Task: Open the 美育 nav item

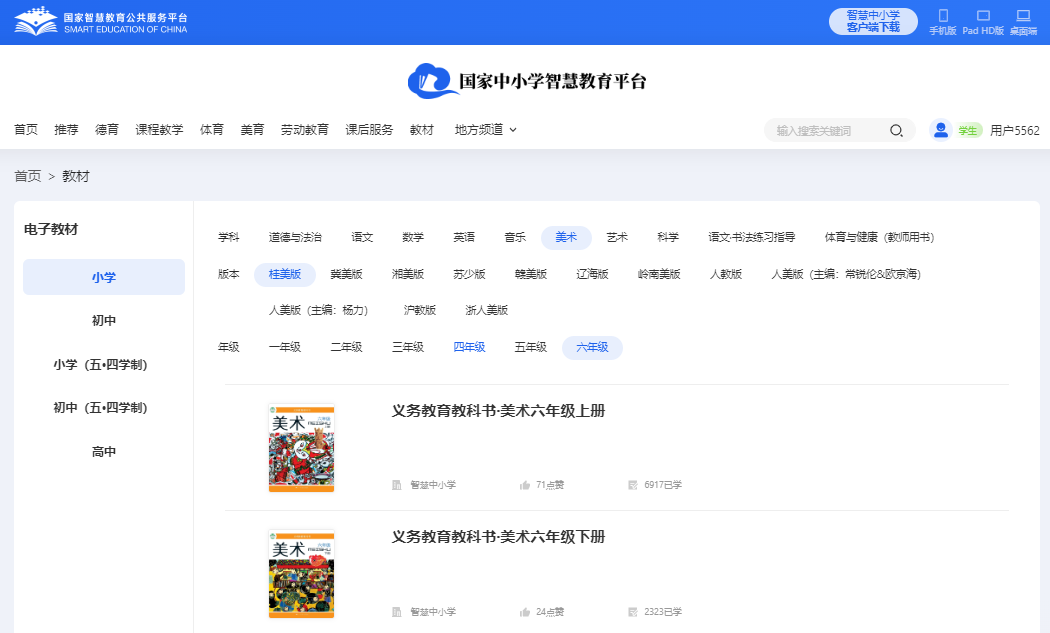Action: coord(252,130)
